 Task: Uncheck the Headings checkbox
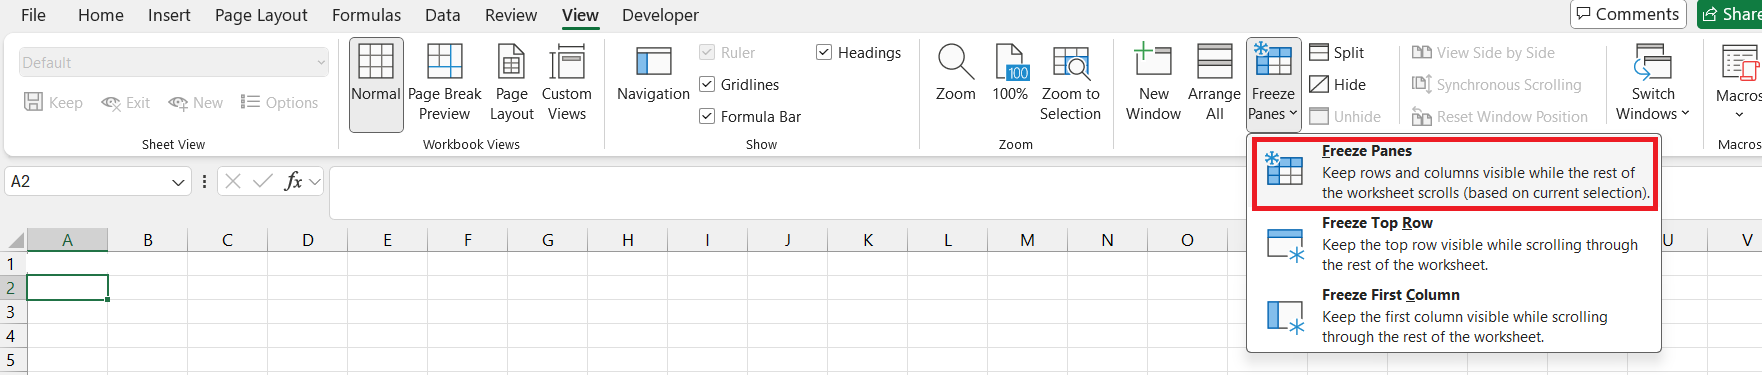point(824,53)
